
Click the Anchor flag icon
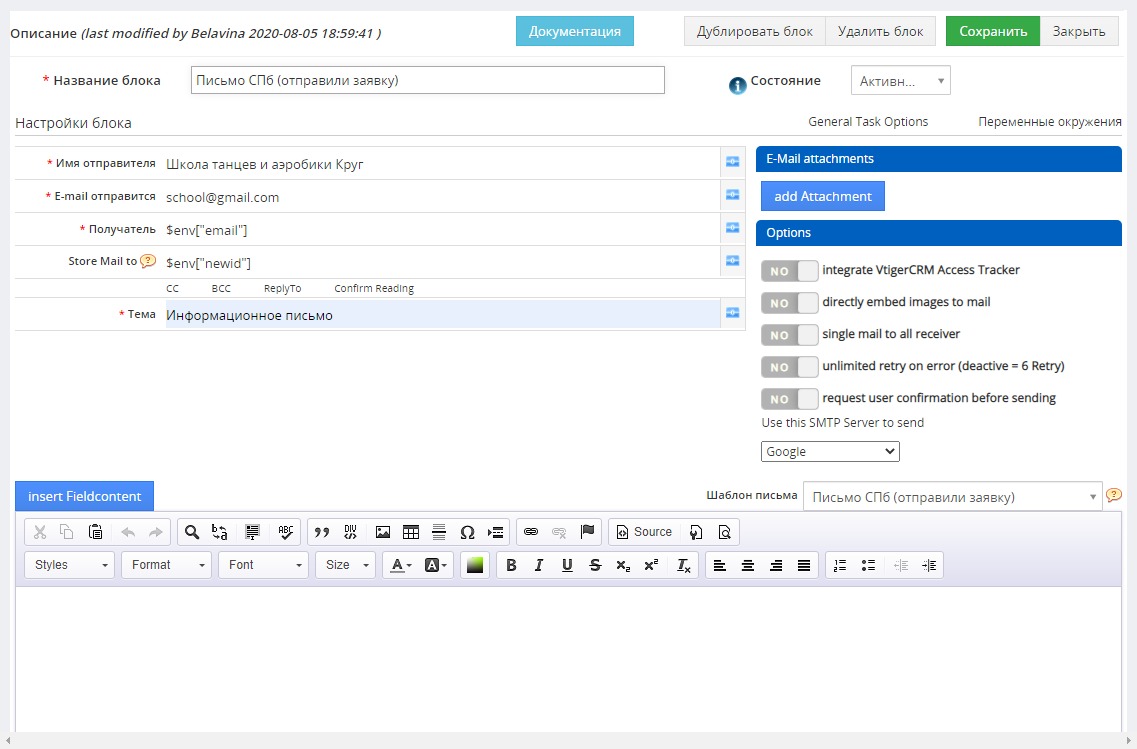coord(587,532)
